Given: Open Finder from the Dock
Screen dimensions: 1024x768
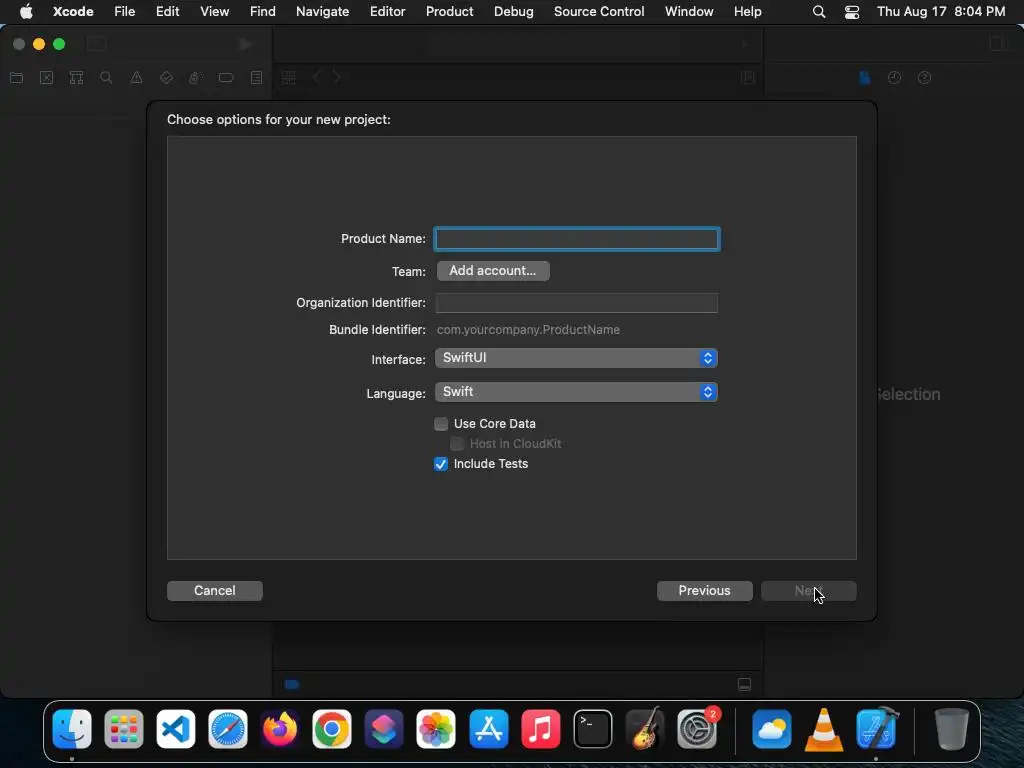Looking at the screenshot, I should pyautogui.click(x=72, y=729).
